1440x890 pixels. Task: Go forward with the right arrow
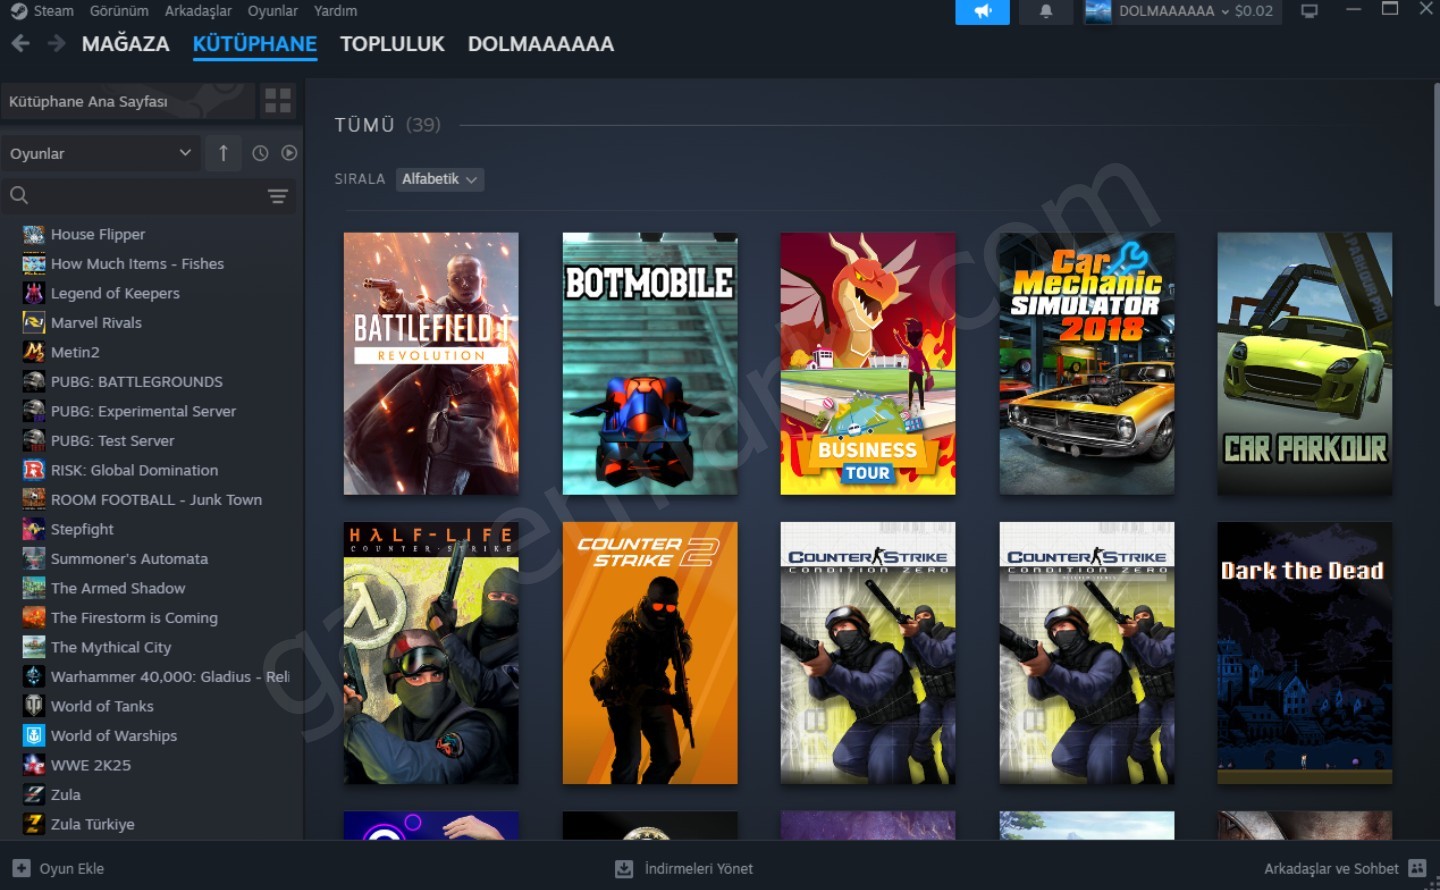click(x=57, y=44)
